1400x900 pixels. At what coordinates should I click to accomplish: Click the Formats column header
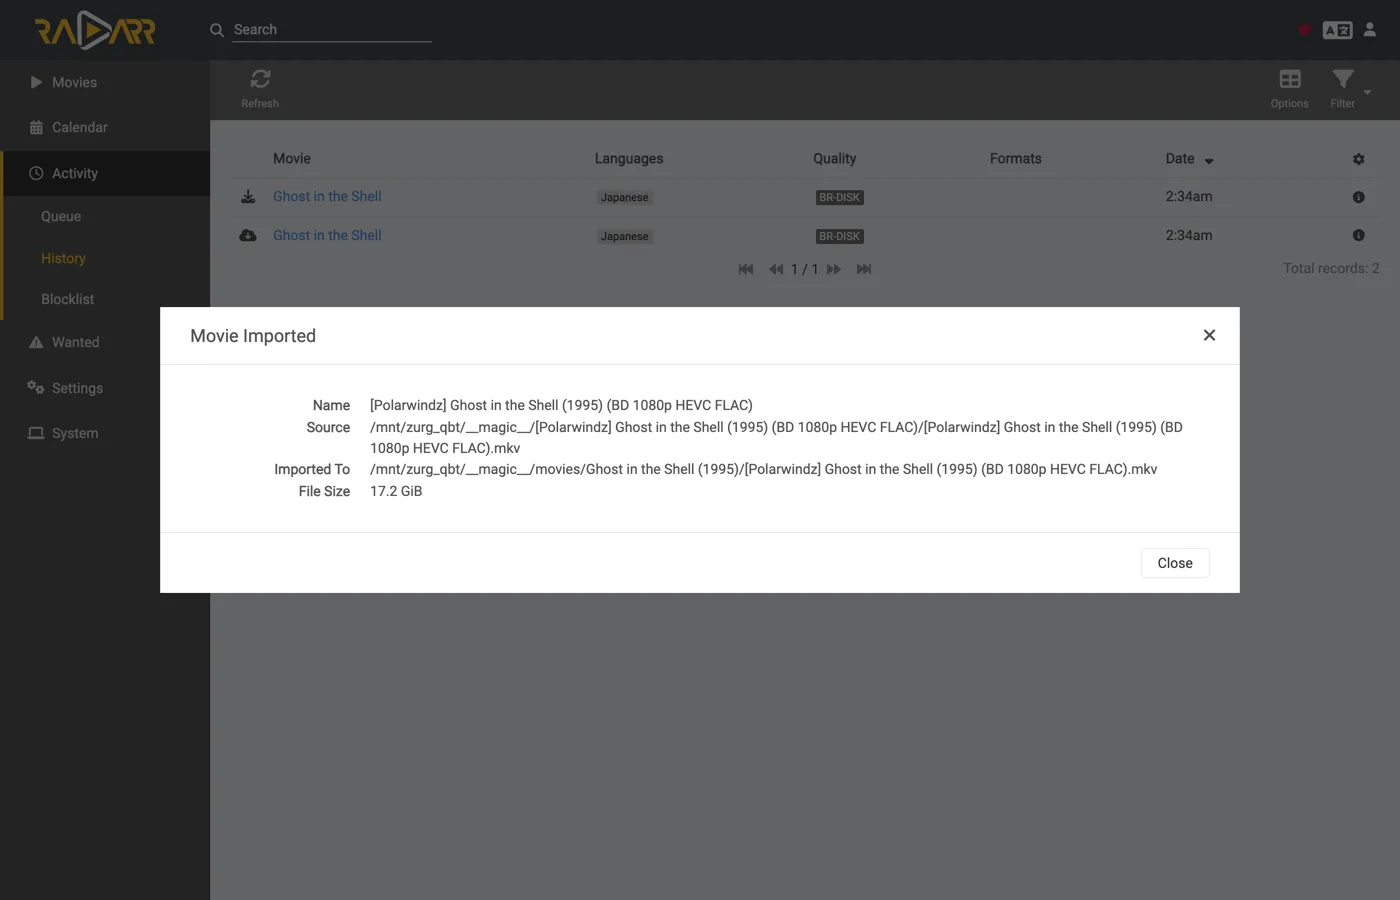[1015, 158]
